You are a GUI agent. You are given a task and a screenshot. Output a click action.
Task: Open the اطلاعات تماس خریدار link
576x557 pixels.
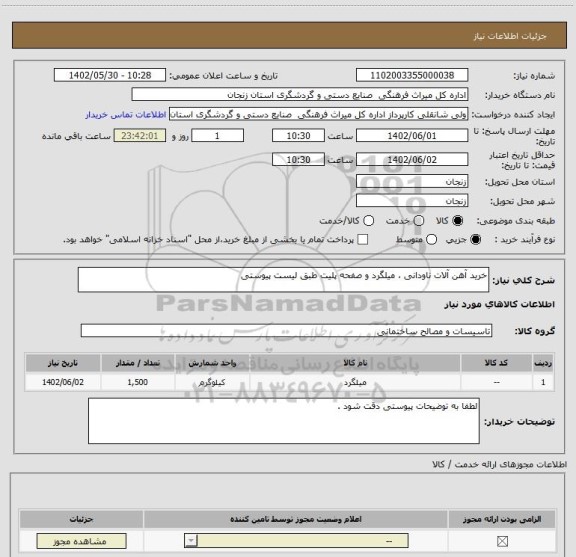pos(126,115)
